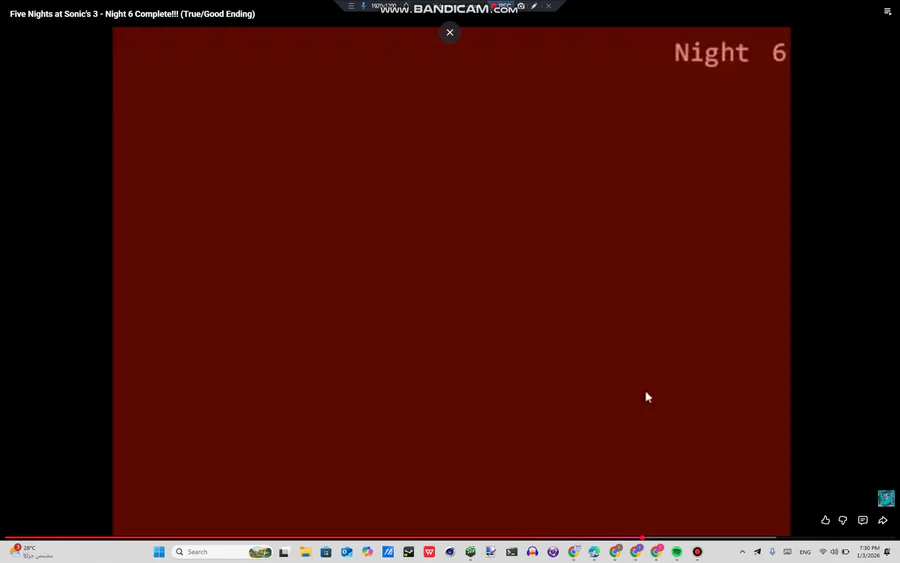Dislike the video with thumbs-down icon
Viewport: 900px width, 563px height.
point(843,520)
